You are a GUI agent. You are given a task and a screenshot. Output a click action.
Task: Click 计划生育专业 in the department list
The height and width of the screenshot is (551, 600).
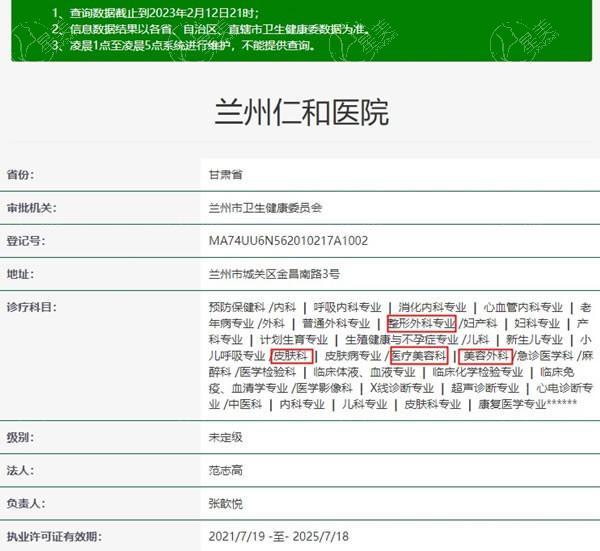coord(294,340)
